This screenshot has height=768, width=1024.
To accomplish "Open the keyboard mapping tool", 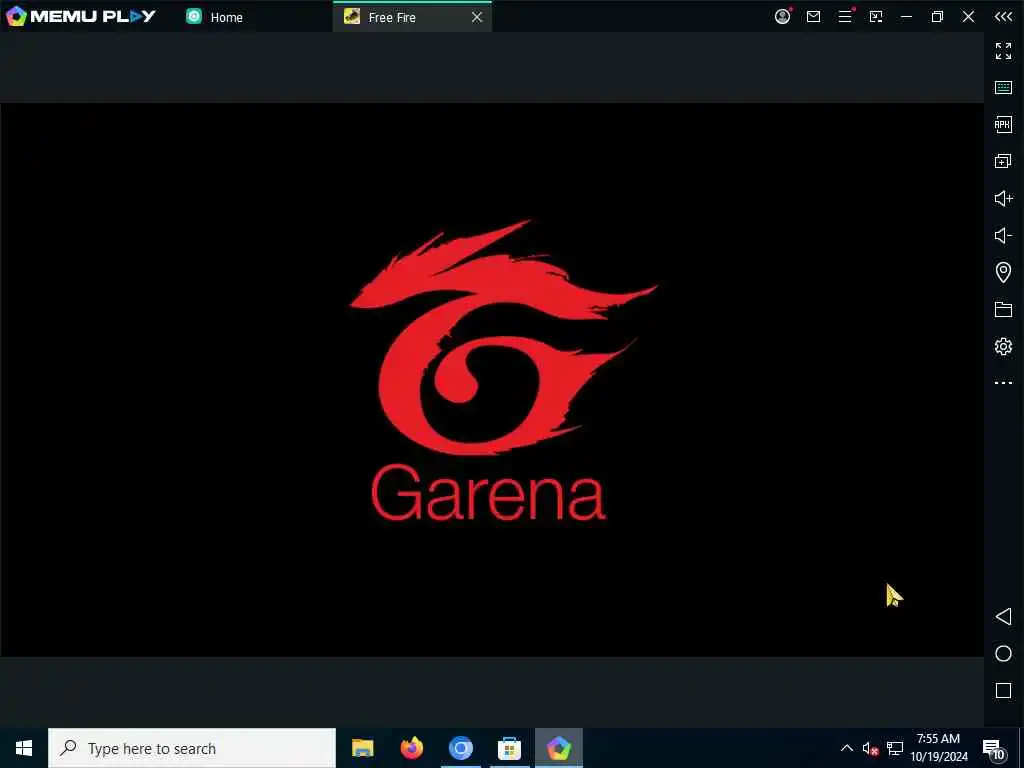I will (1003, 88).
